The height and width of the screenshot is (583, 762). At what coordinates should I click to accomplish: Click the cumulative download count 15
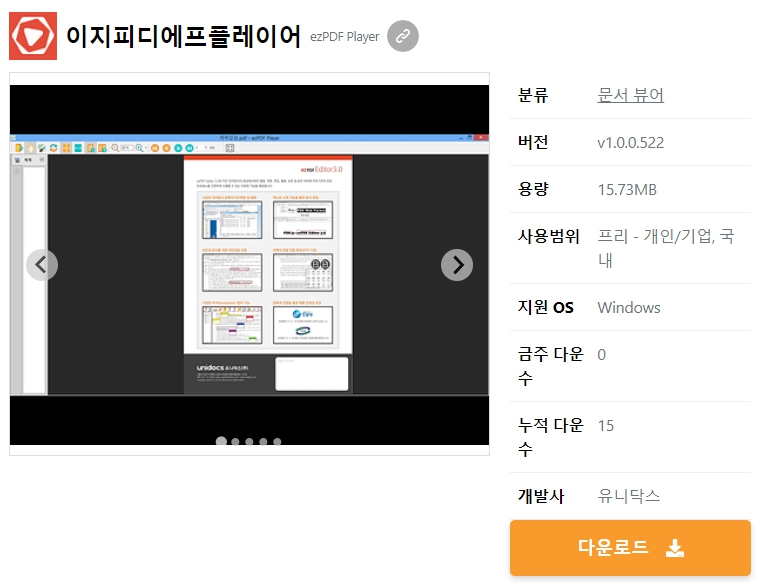[606, 426]
